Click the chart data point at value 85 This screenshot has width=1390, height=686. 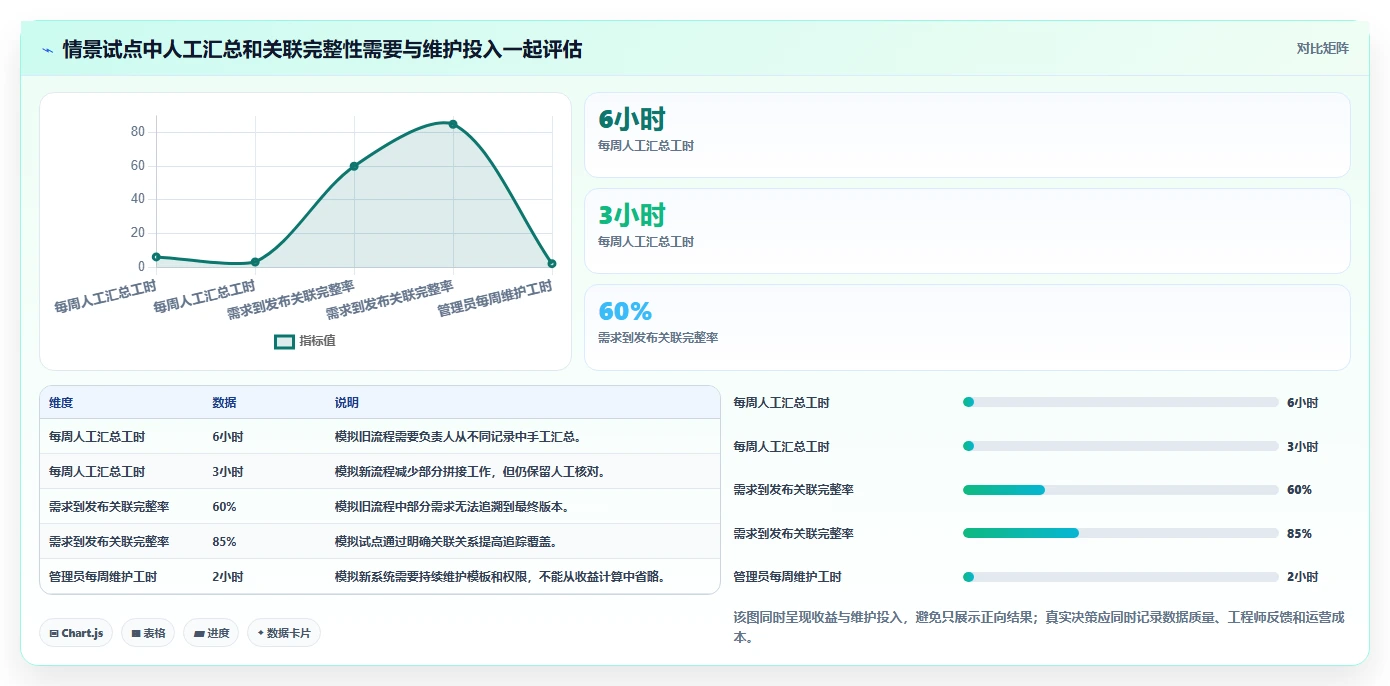[x=453, y=124]
